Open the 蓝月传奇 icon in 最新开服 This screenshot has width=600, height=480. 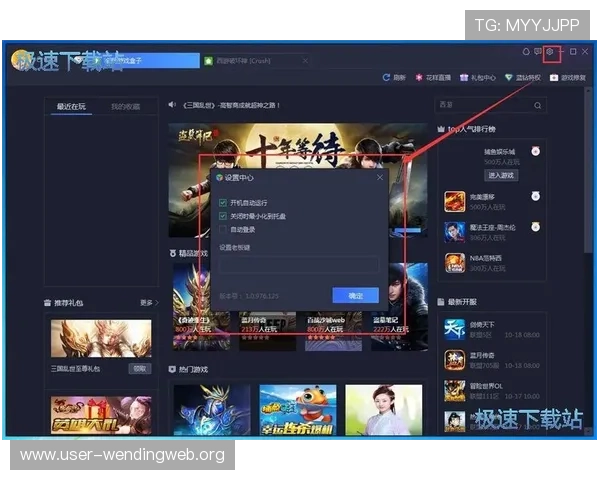tap(455, 360)
